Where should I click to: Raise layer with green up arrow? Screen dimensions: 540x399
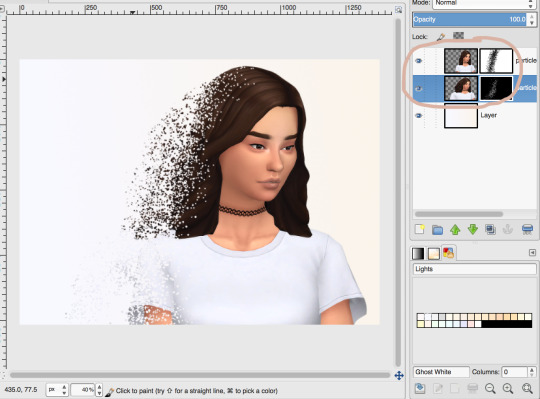[455, 230]
